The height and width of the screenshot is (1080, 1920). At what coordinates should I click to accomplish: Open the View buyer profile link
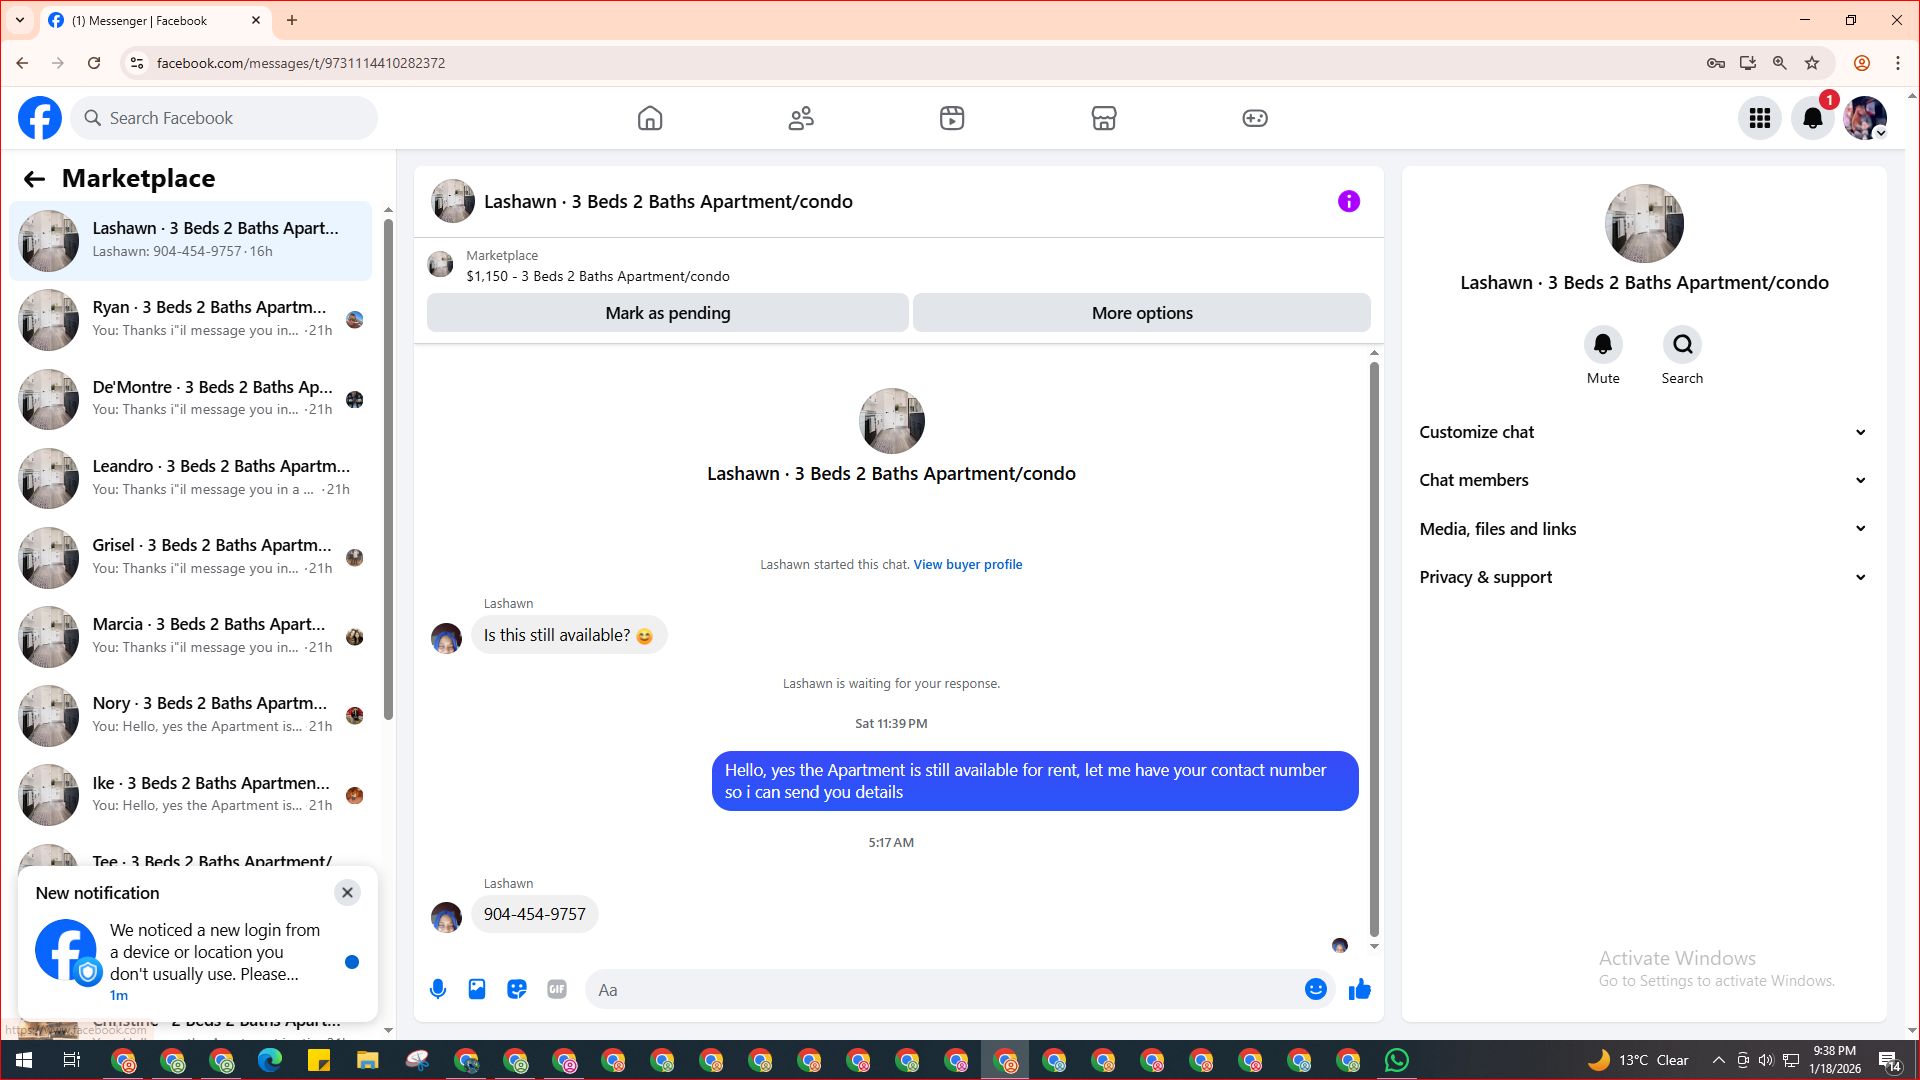[967, 565]
